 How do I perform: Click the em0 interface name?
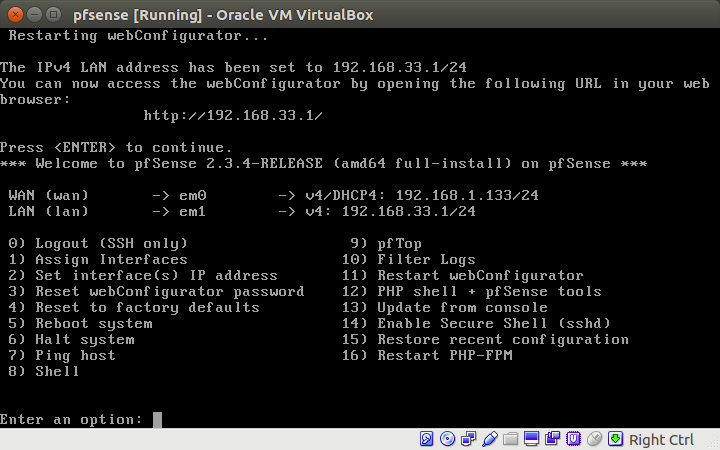click(x=193, y=196)
